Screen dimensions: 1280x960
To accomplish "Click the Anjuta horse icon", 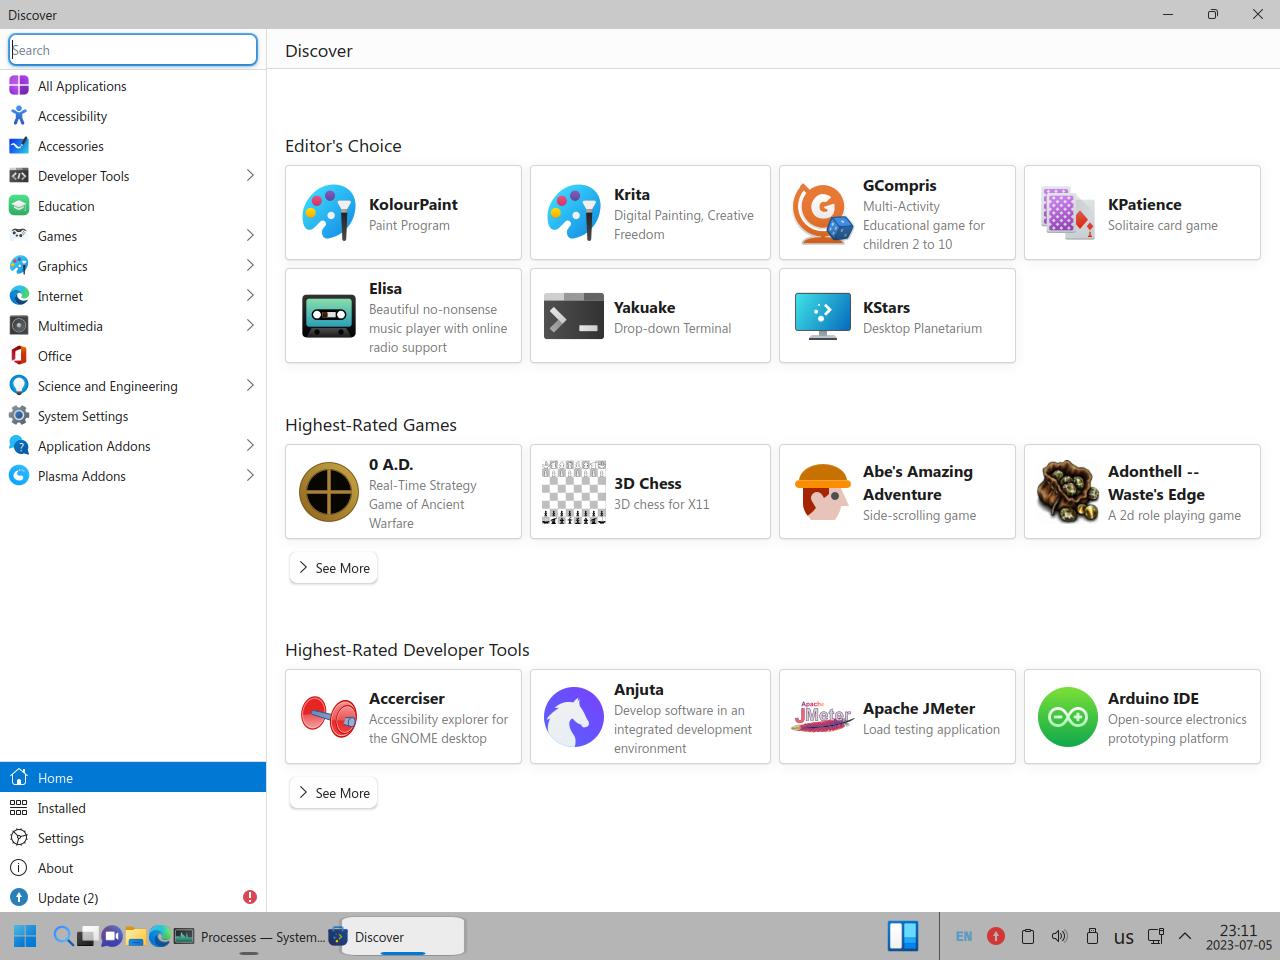I will click(x=574, y=717).
